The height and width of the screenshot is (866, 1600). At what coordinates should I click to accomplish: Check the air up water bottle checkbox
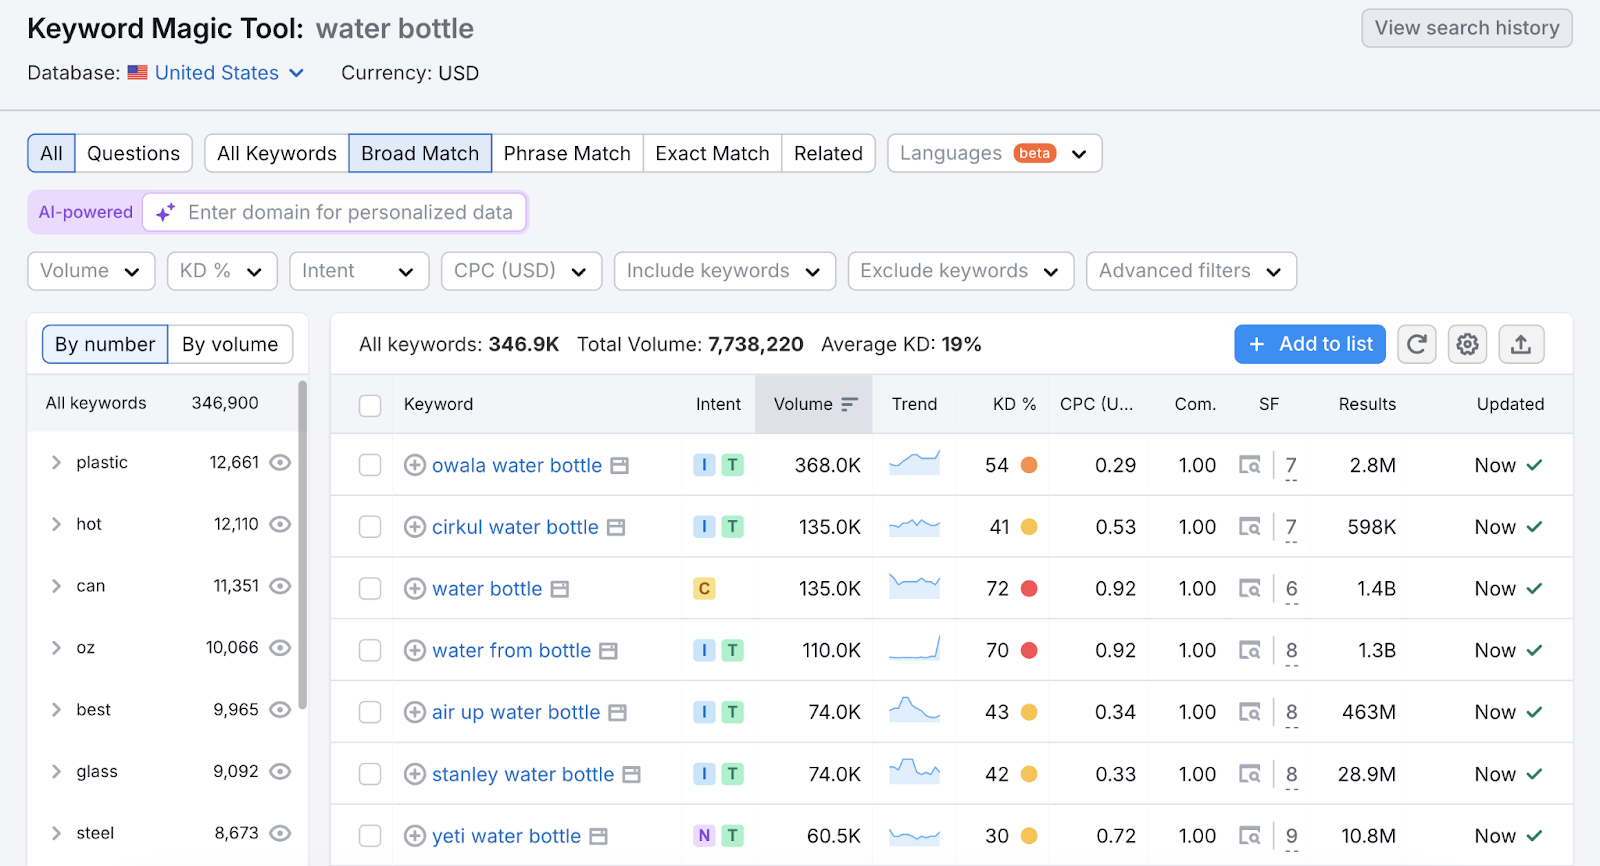[370, 712]
